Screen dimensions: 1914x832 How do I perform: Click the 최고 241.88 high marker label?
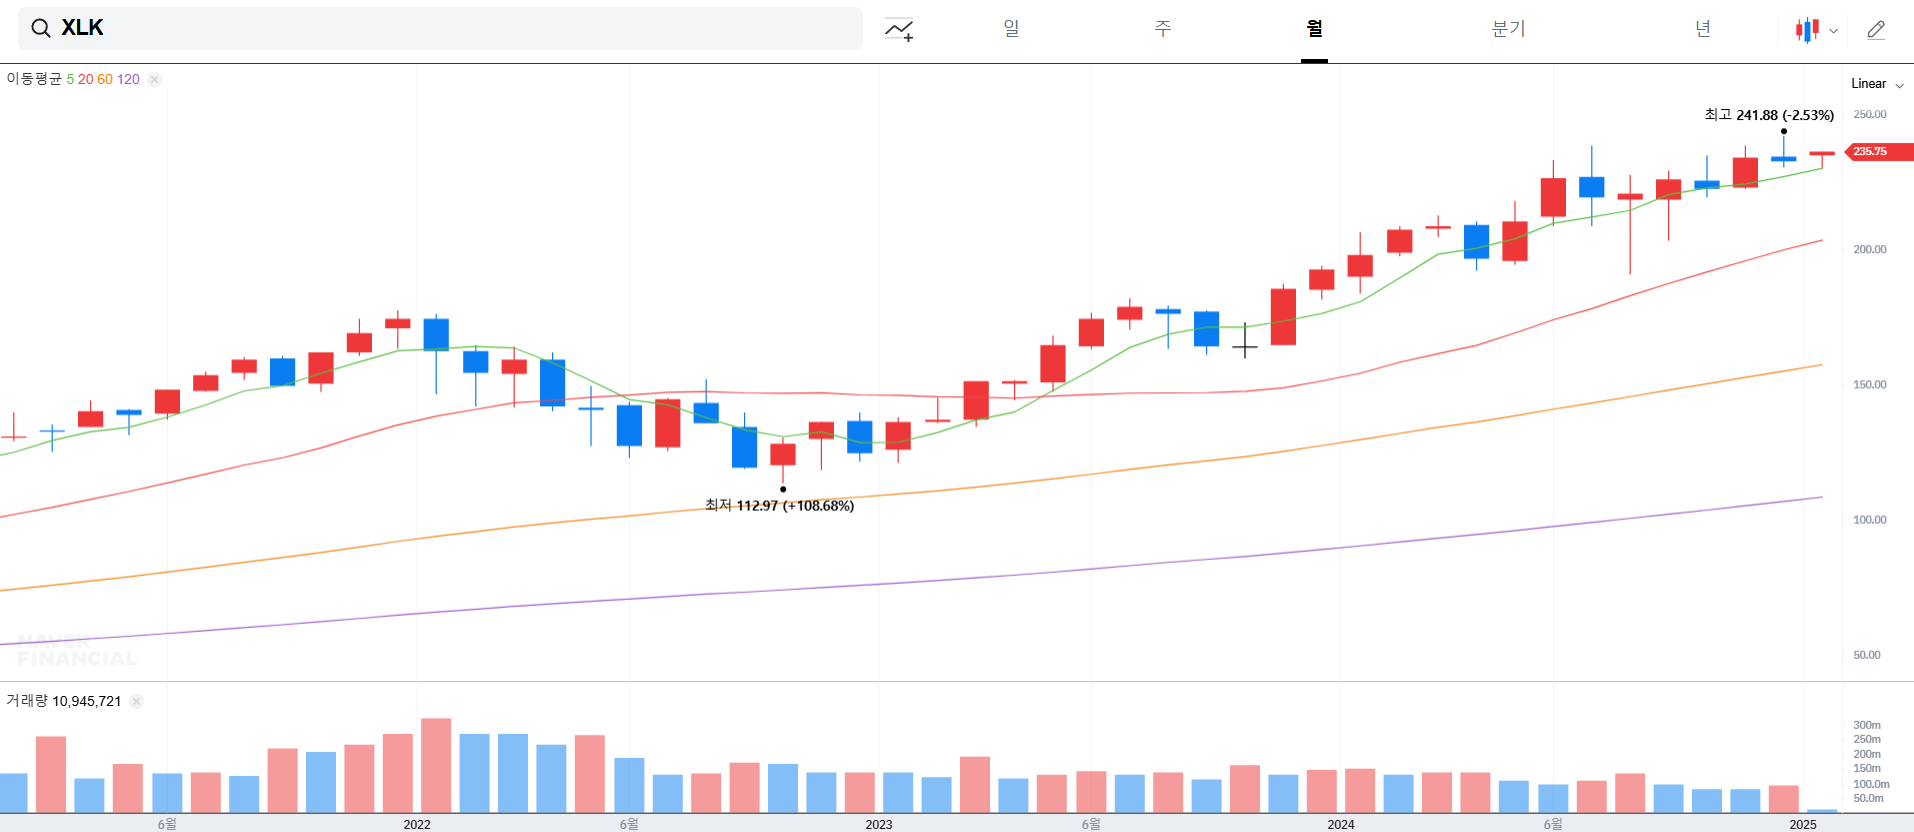pyautogui.click(x=1769, y=115)
